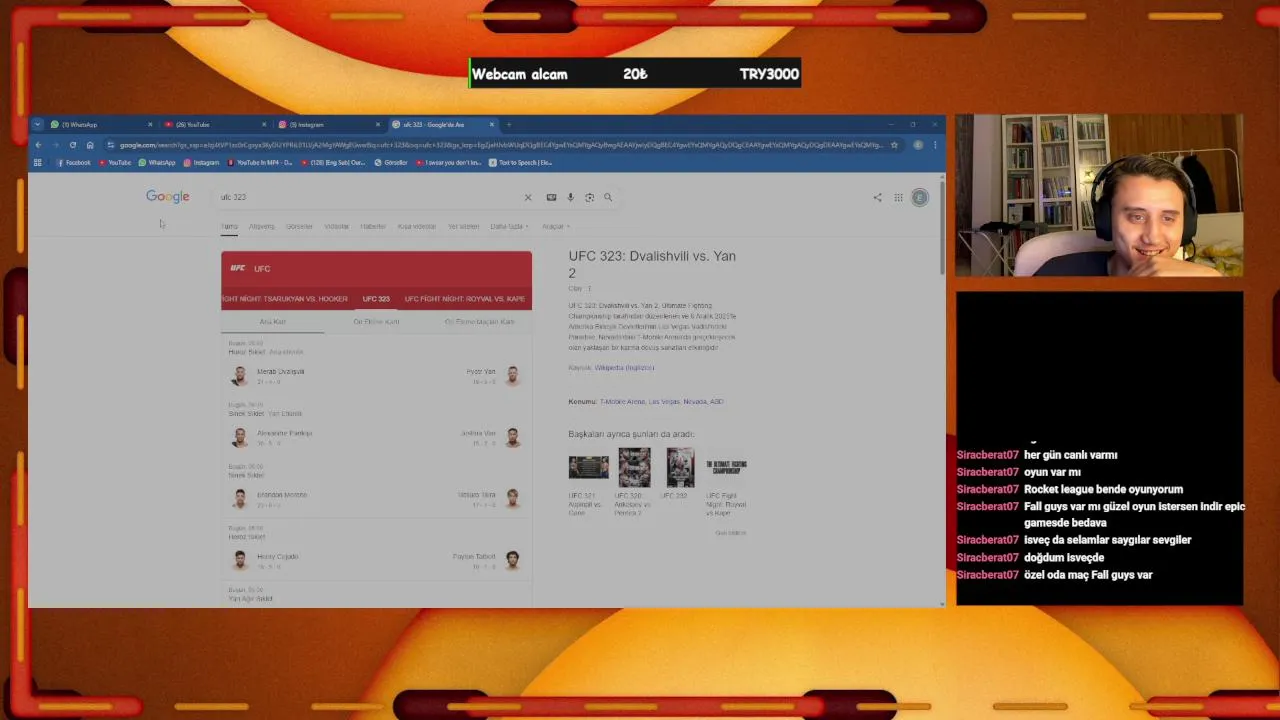Image resolution: width=1280 pixels, height=720 pixels.
Task: Expand the Daha fazla dropdown
Action: (509, 226)
